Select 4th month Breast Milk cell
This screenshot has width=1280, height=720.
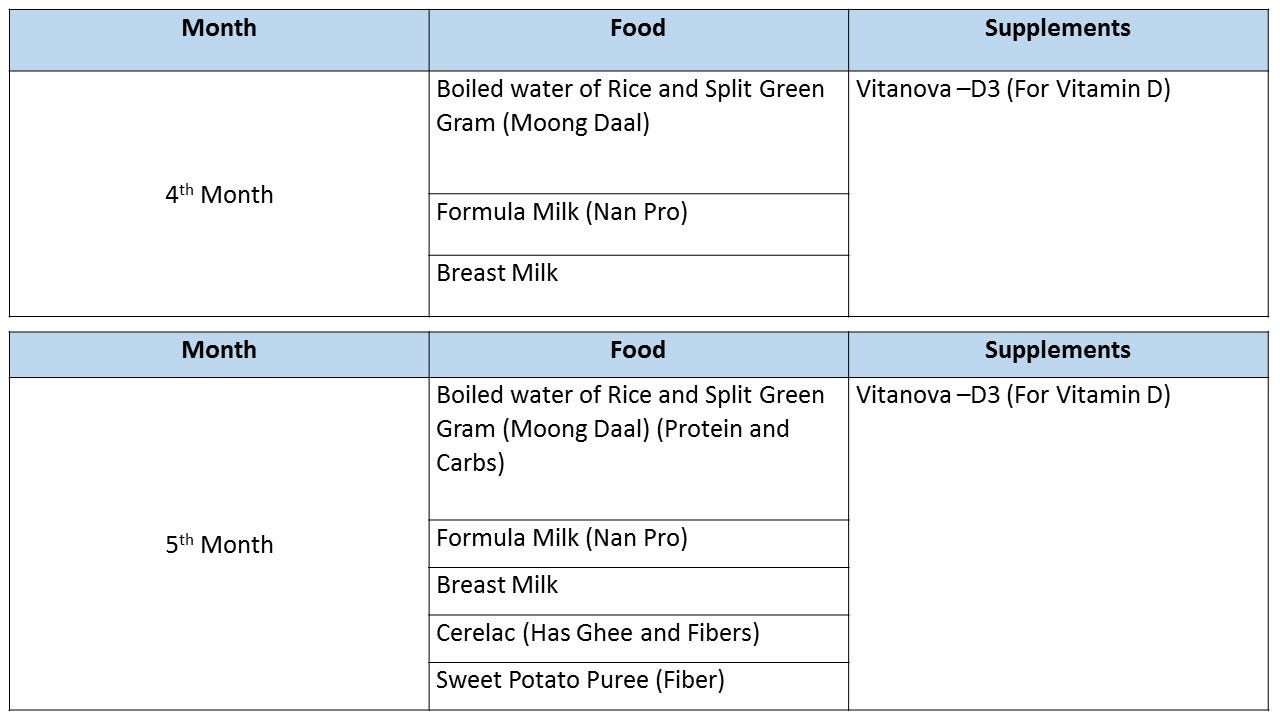tap(638, 286)
